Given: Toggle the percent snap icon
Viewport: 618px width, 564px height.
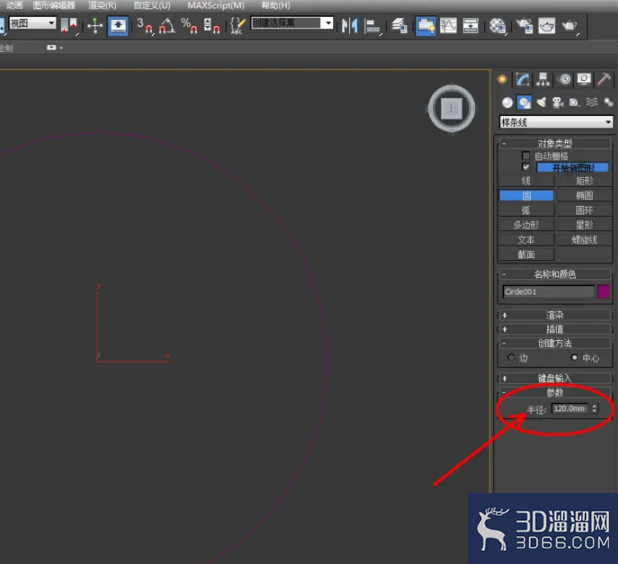Looking at the screenshot, I should pos(189,26).
